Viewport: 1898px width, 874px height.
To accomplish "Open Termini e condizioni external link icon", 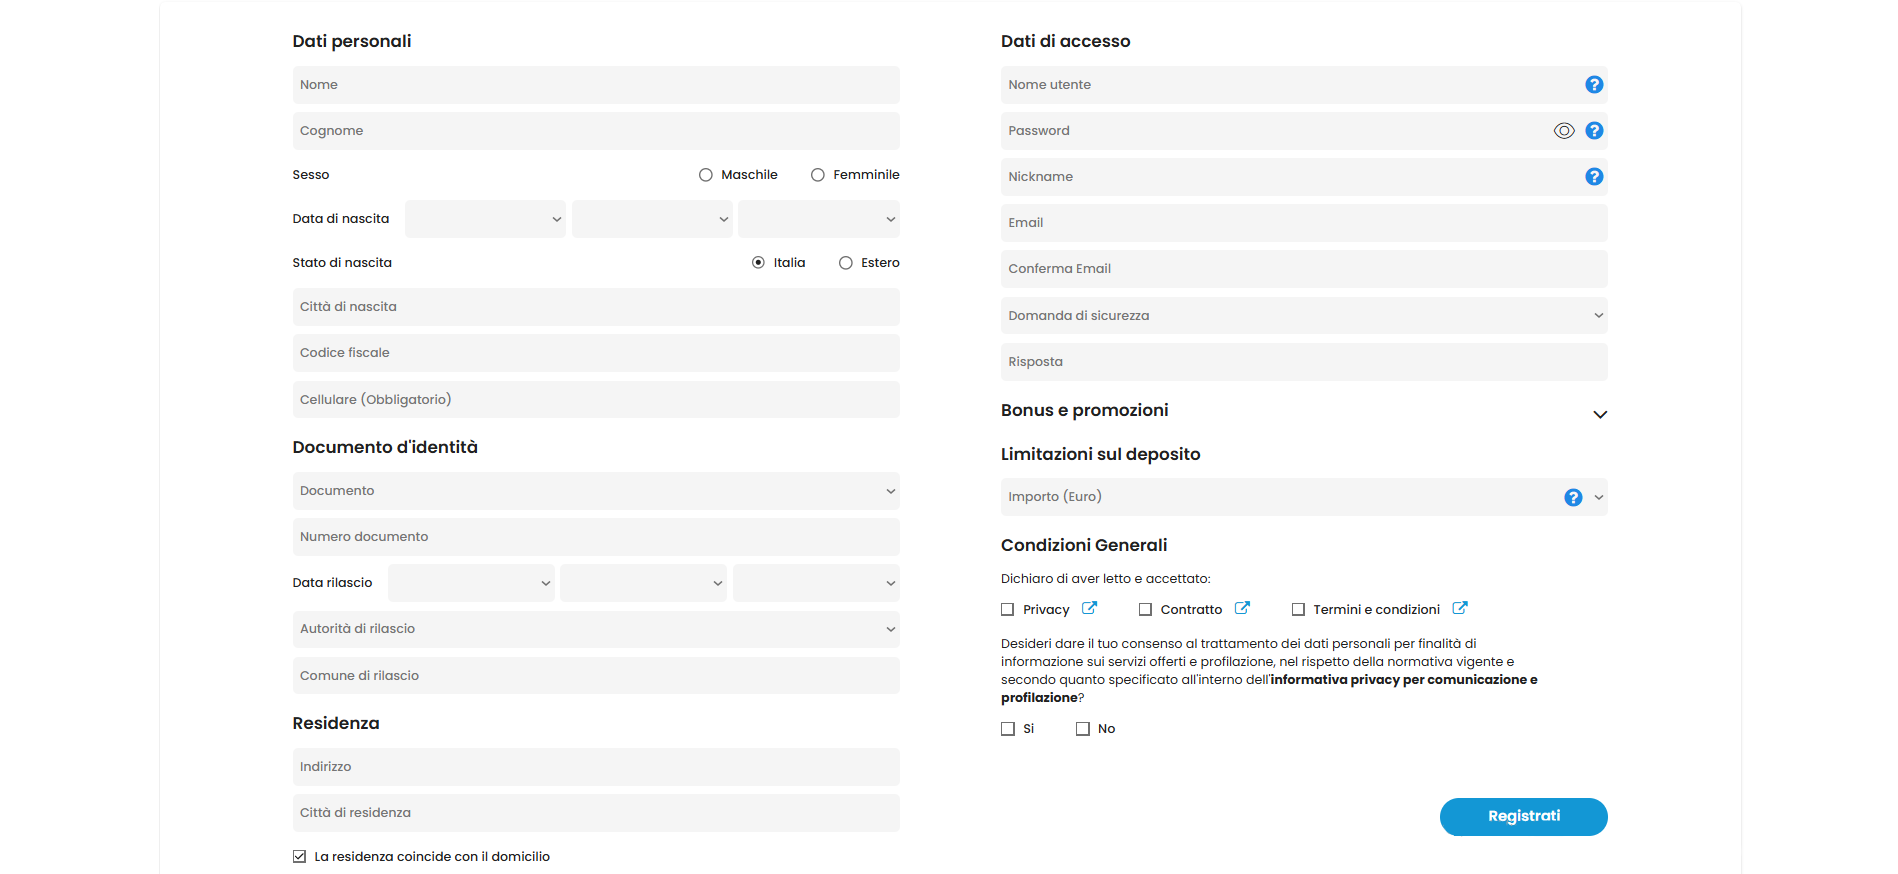I will pos(1460,608).
